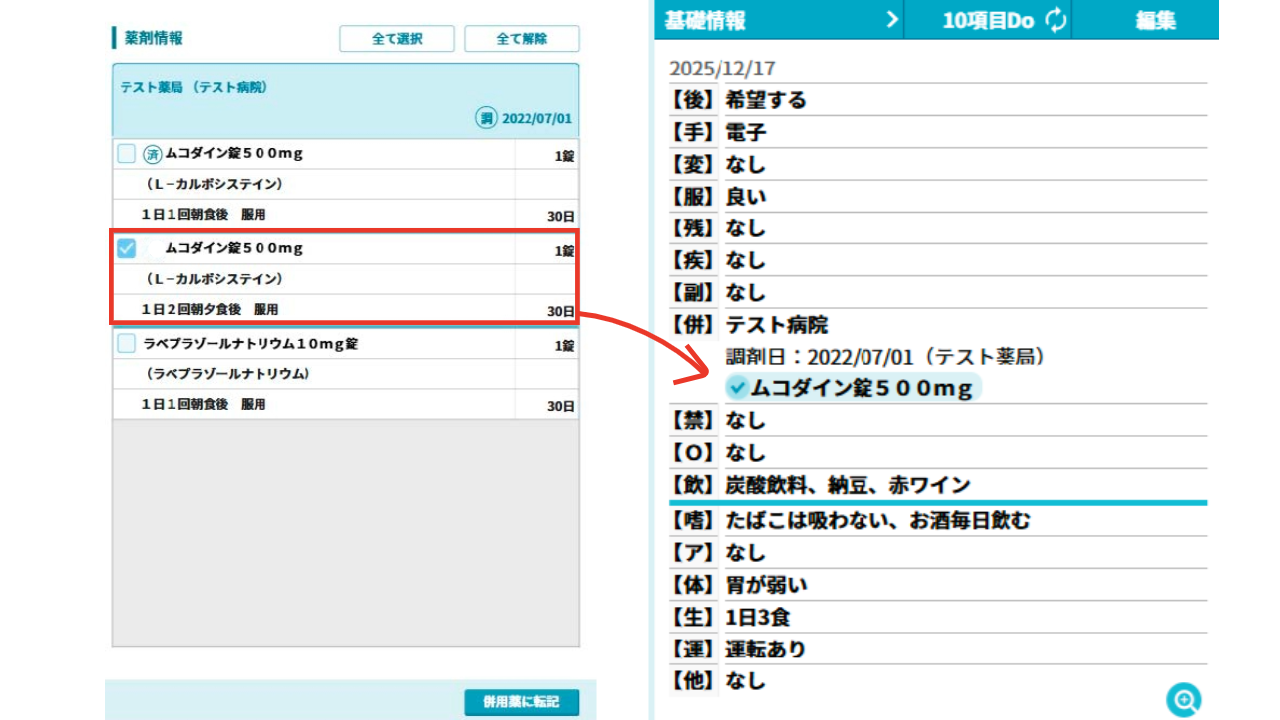Select the 基礎情報 header label

[x=706, y=20]
